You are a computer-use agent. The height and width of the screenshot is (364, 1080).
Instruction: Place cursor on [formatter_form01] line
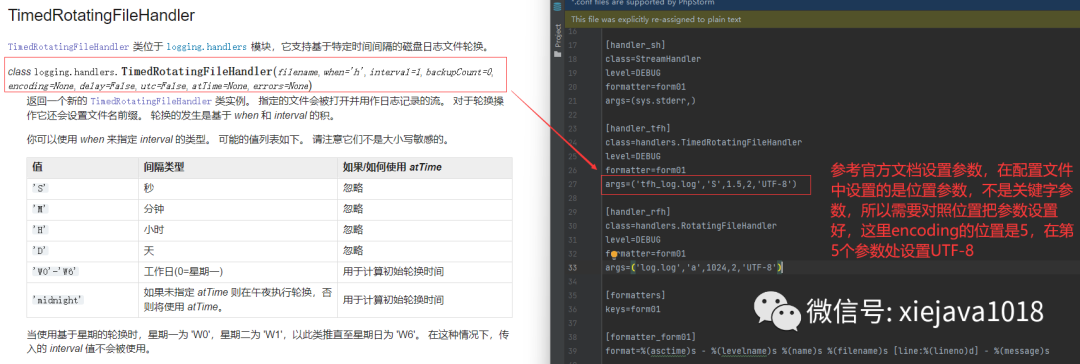tap(650, 336)
